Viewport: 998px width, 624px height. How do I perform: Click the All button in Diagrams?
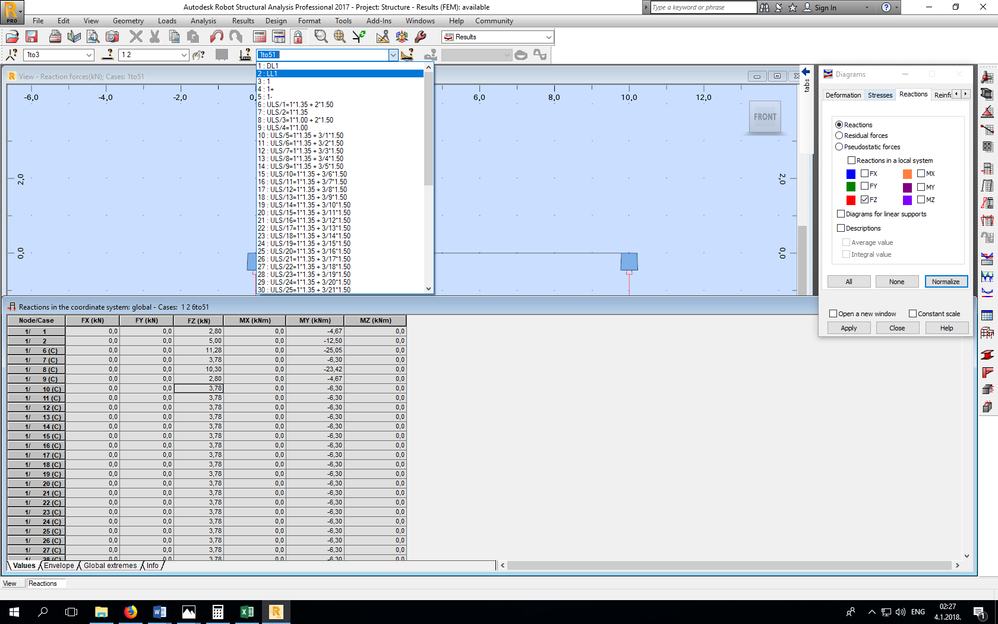click(848, 281)
